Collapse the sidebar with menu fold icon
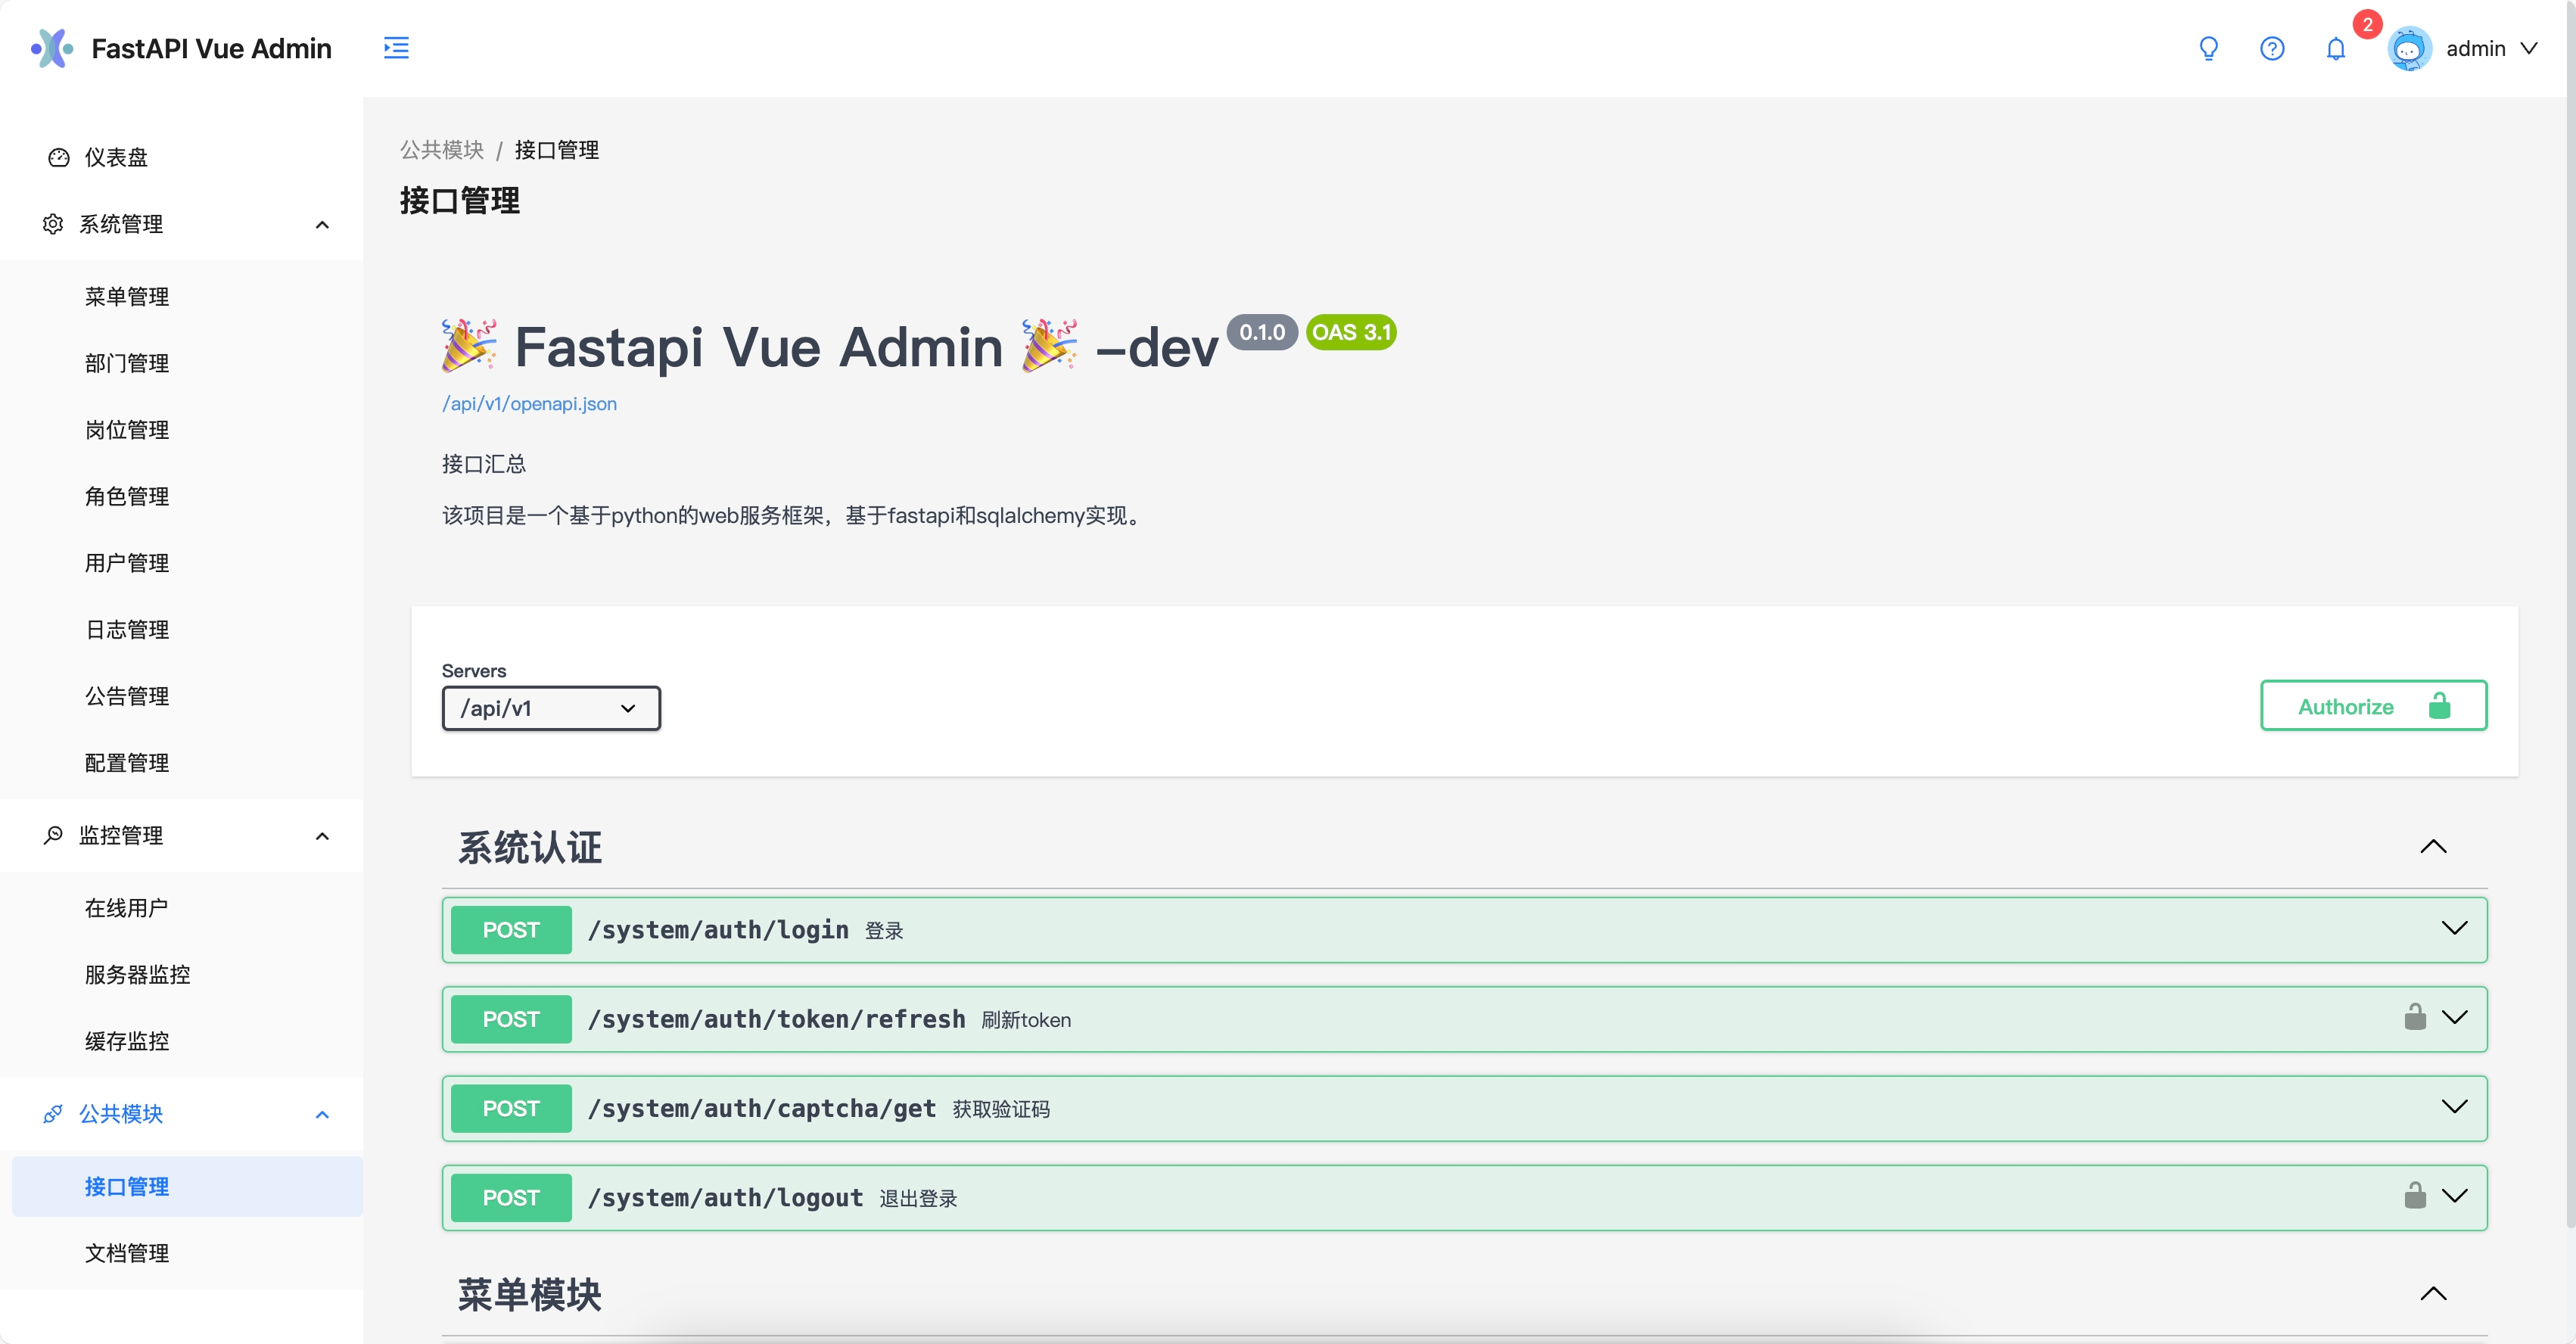The width and height of the screenshot is (2576, 1344). pyautogui.click(x=396, y=48)
